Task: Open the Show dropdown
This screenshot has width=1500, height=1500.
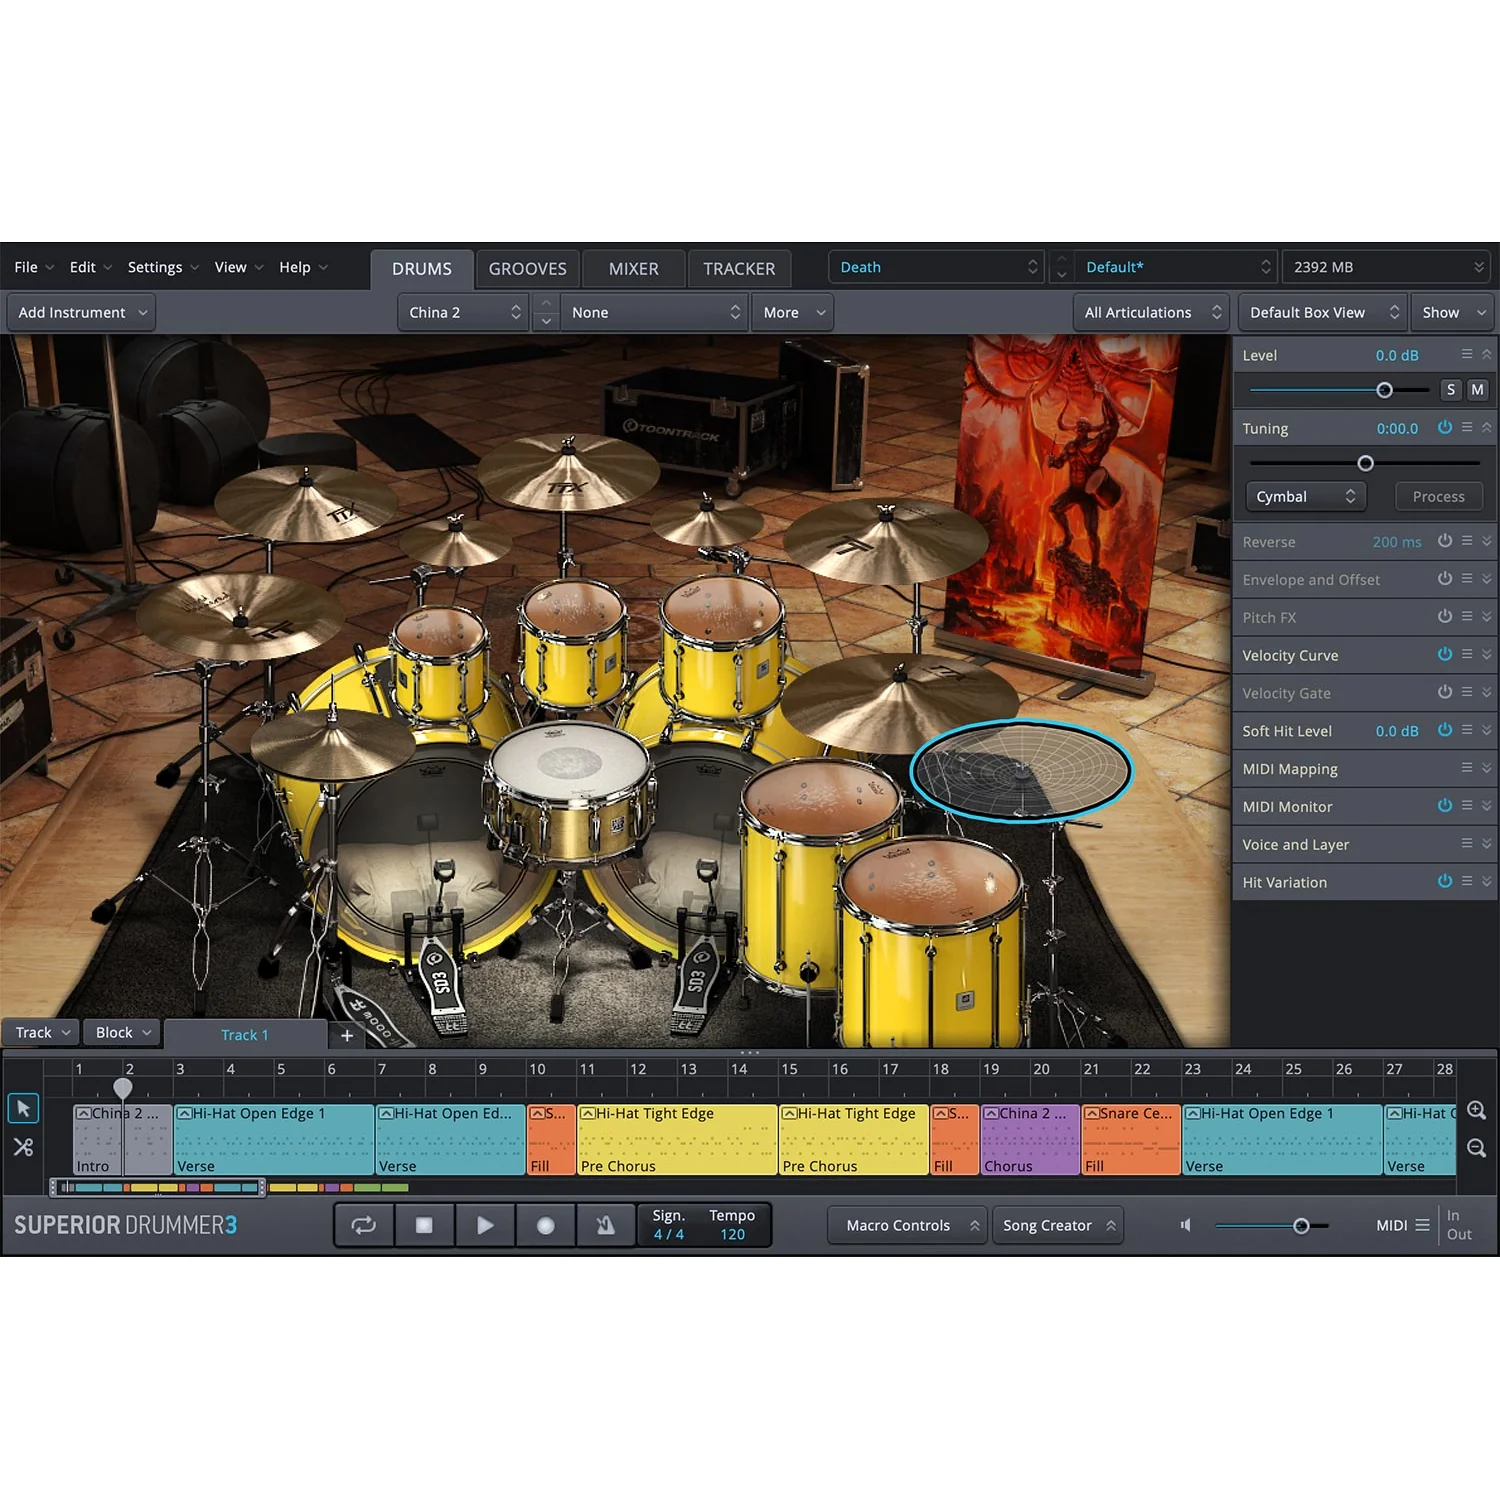Action: click(x=1452, y=312)
